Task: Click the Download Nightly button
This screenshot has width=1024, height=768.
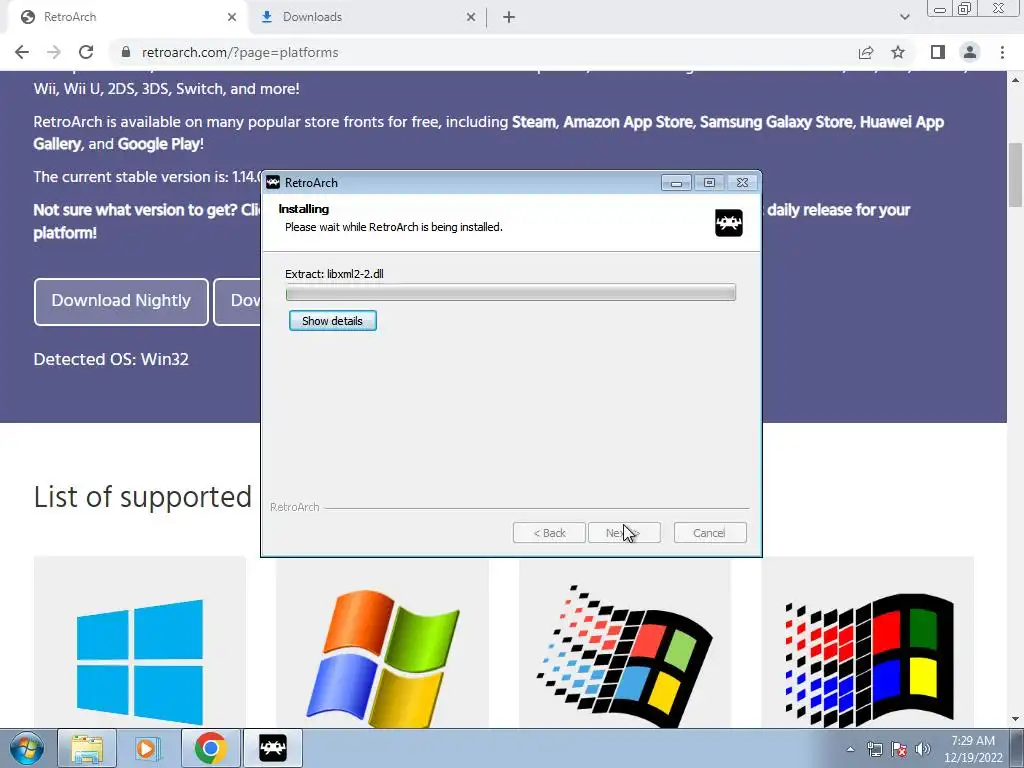Action: click(121, 301)
